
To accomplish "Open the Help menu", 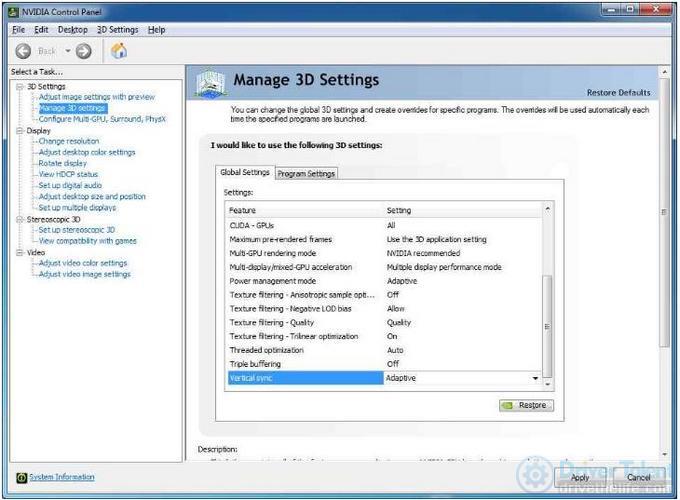I will pos(156,29).
